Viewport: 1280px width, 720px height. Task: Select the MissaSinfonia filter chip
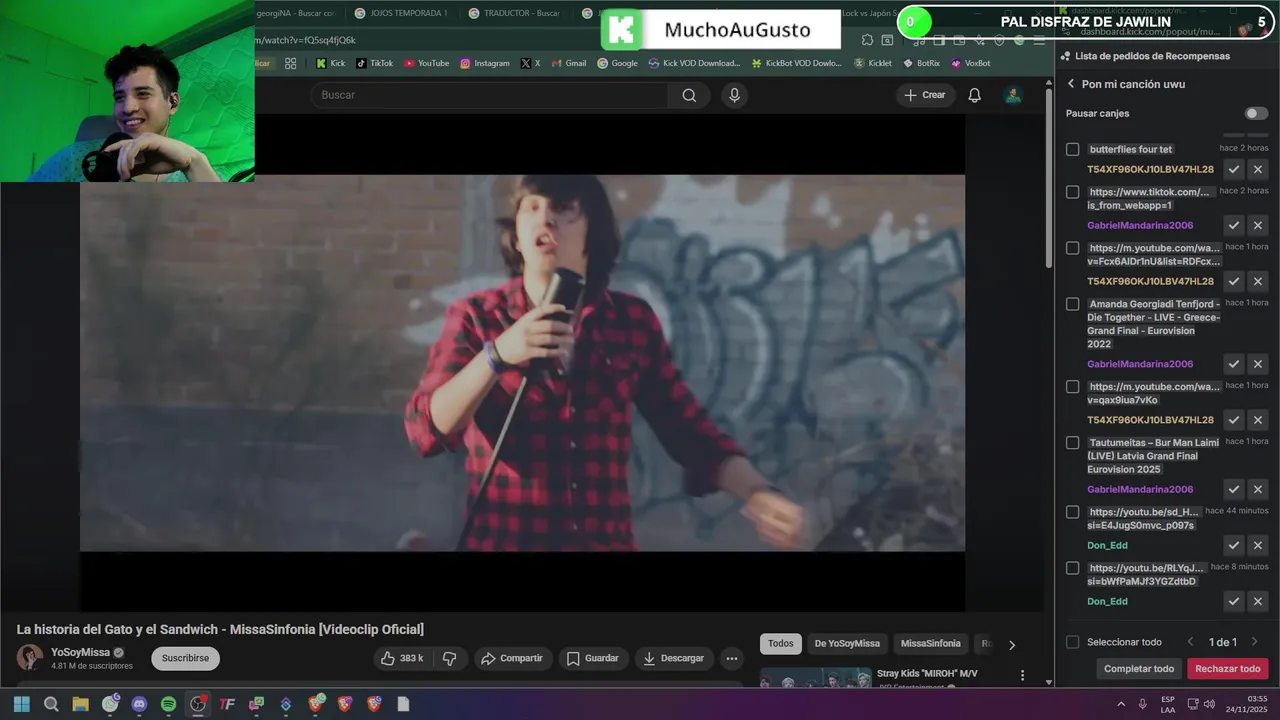point(931,644)
